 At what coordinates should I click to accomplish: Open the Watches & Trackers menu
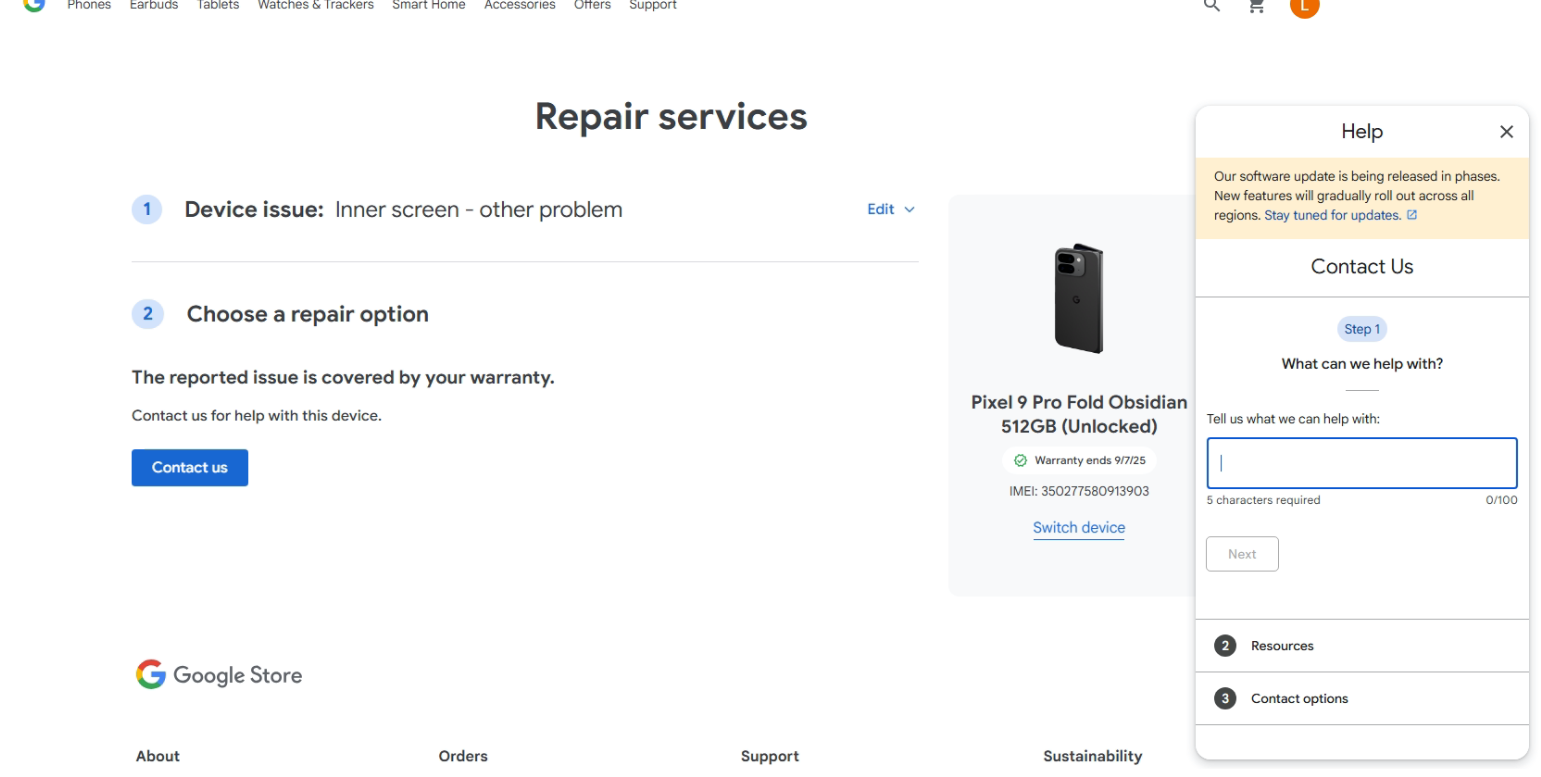316,5
